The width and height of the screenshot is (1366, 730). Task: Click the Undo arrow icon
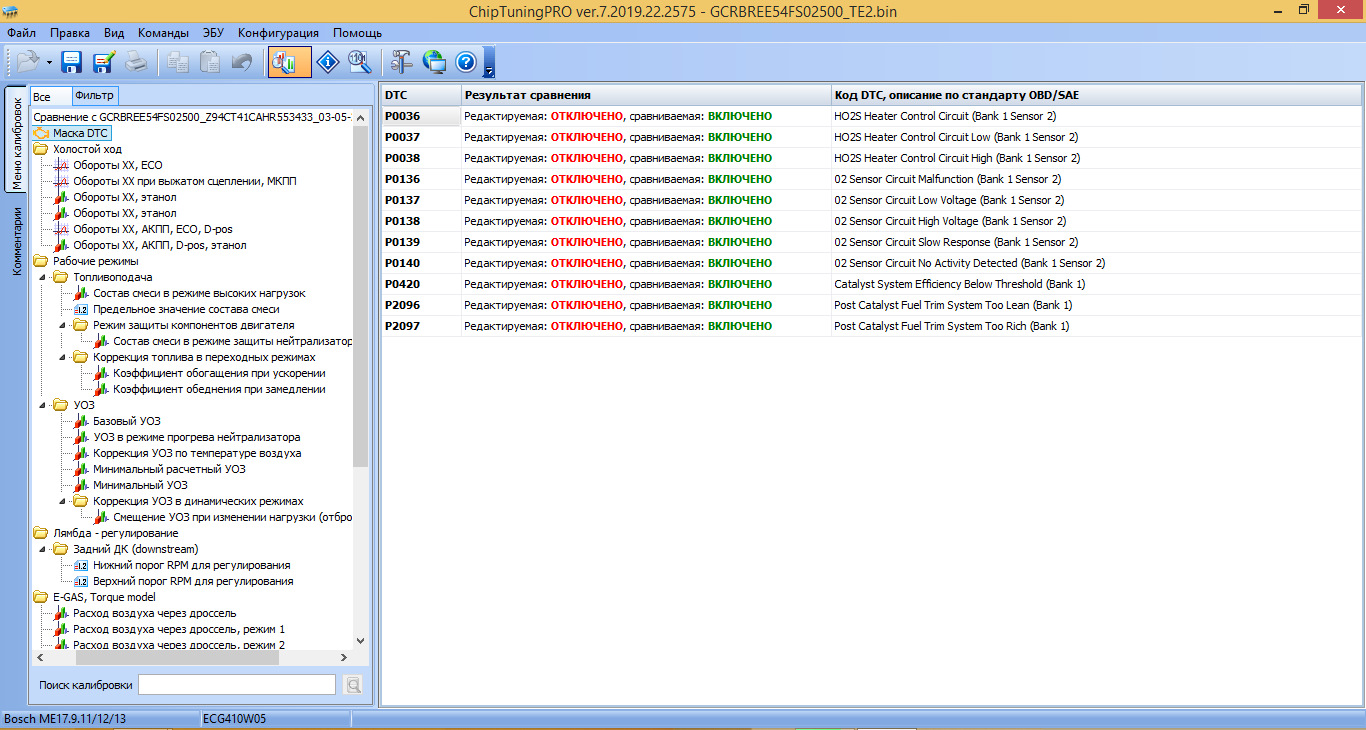click(x=242, y=62)
